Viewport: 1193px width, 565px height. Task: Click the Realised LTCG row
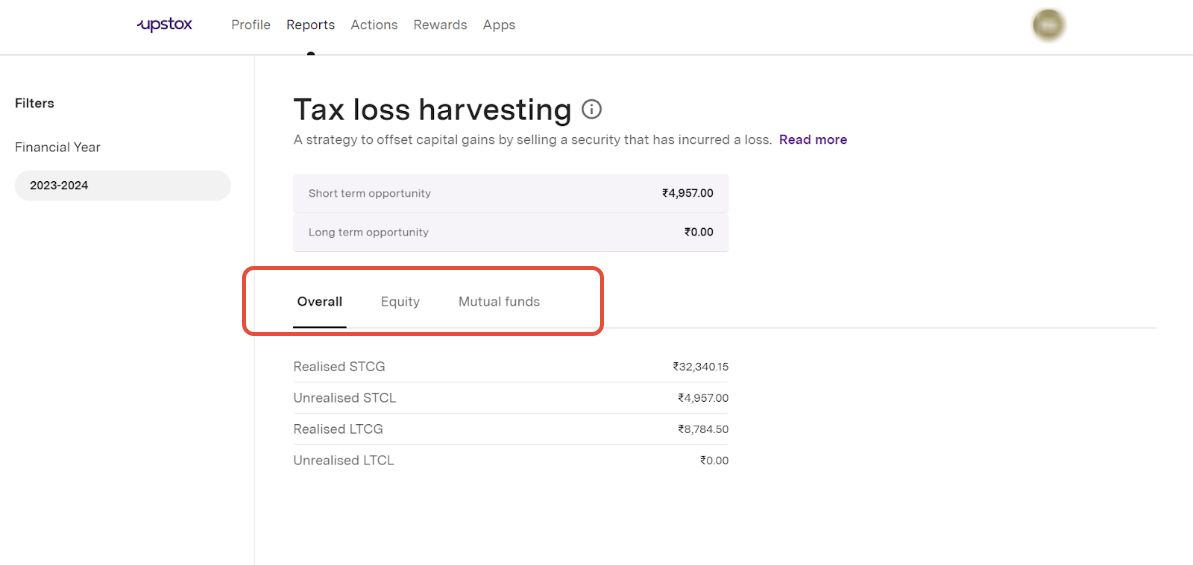pos(510,429)
